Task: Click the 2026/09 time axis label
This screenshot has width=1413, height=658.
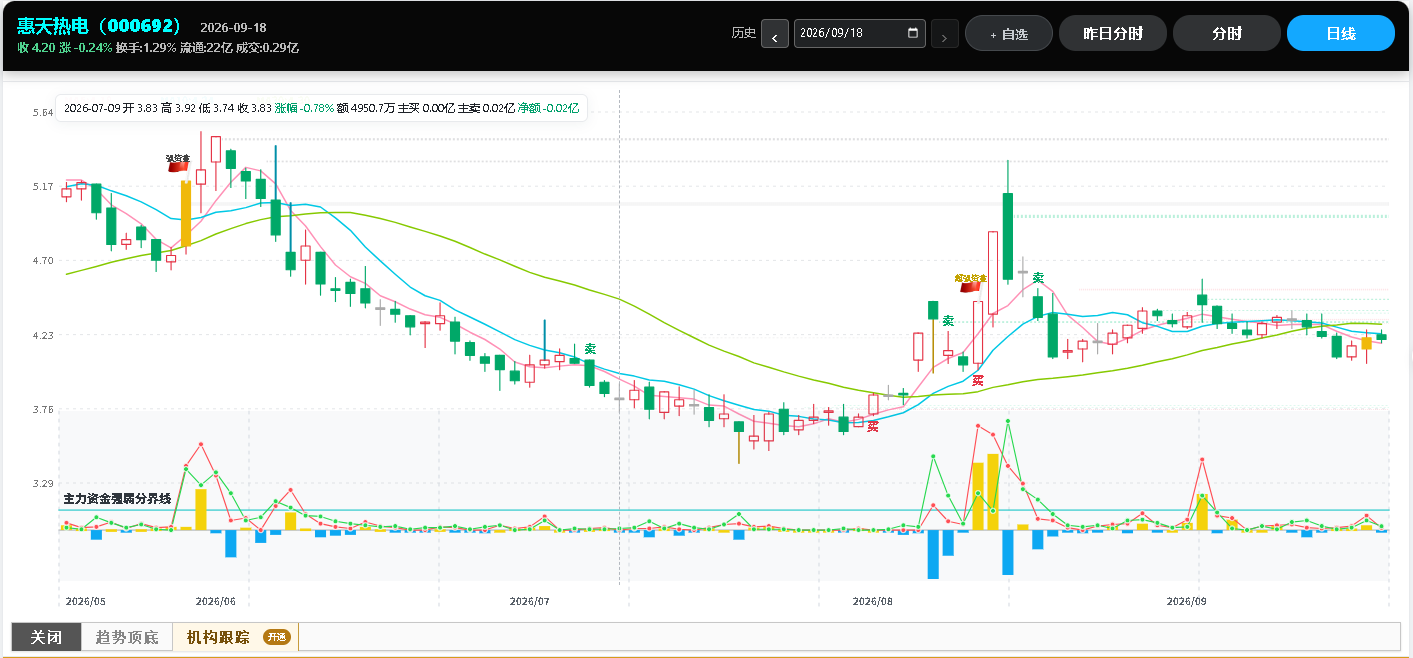Action: click(x=1188, y=601)
